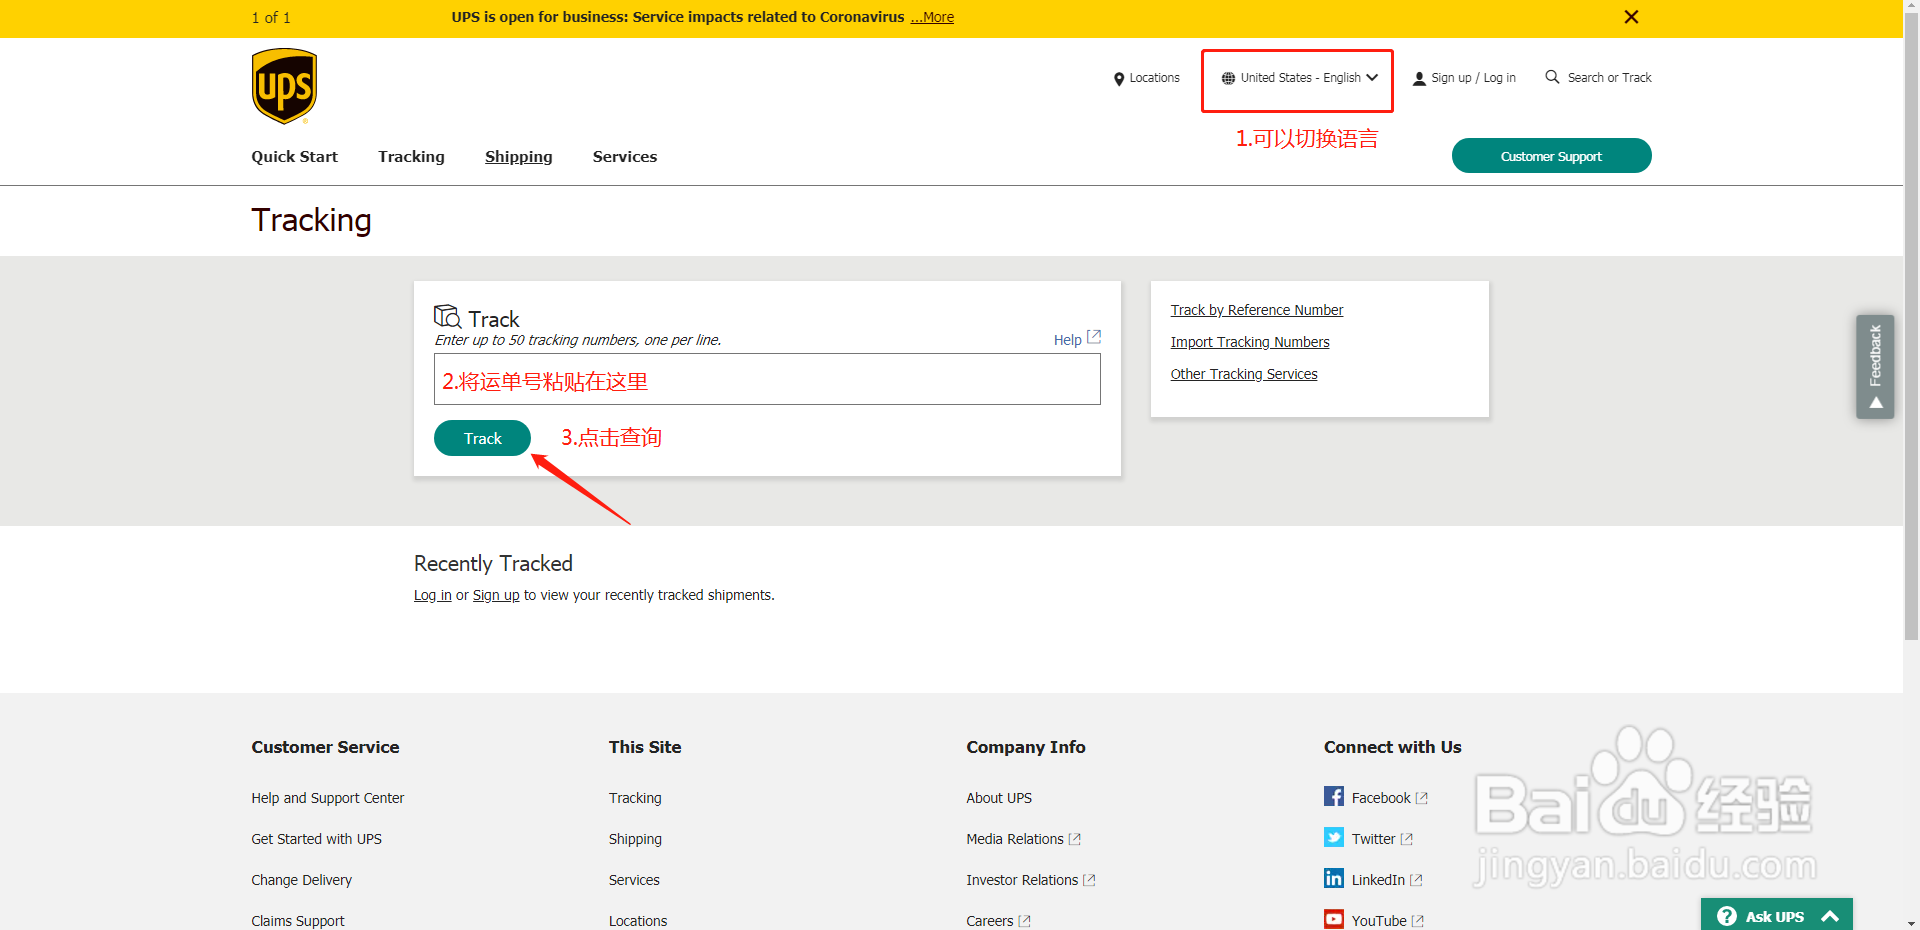Expand Ask UPS with the up chevron

pos(1830,916)
